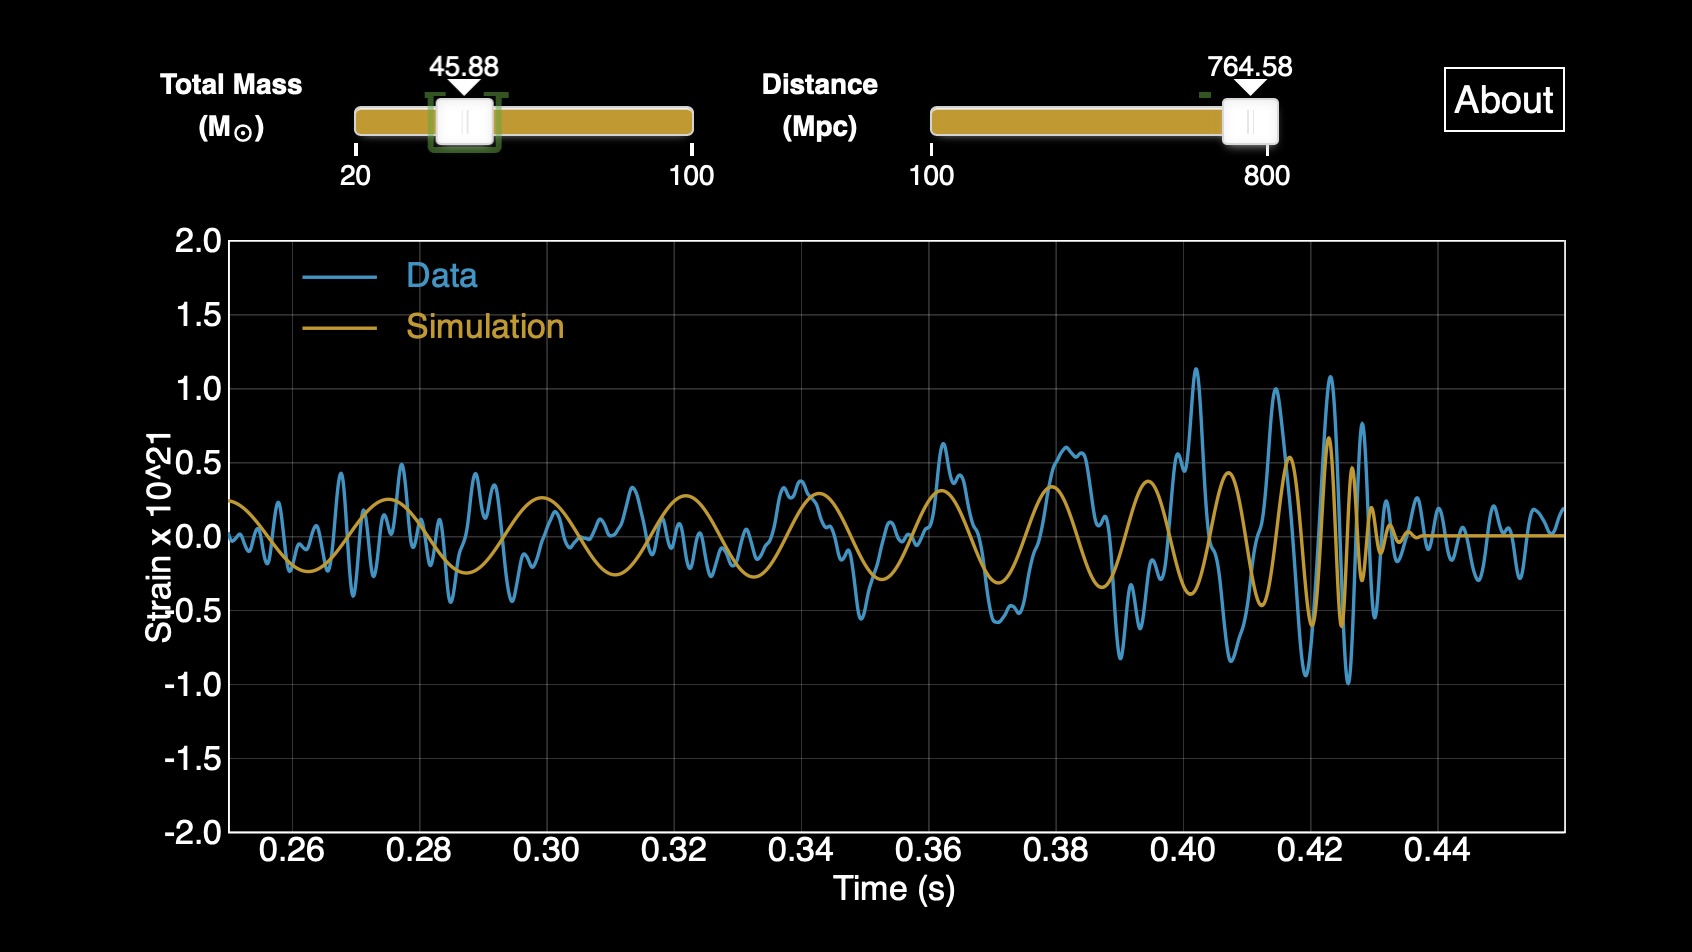The image size is (1692, 952).
Task: Click the 100 tick label under Distance slider
Action: [931, 176]
